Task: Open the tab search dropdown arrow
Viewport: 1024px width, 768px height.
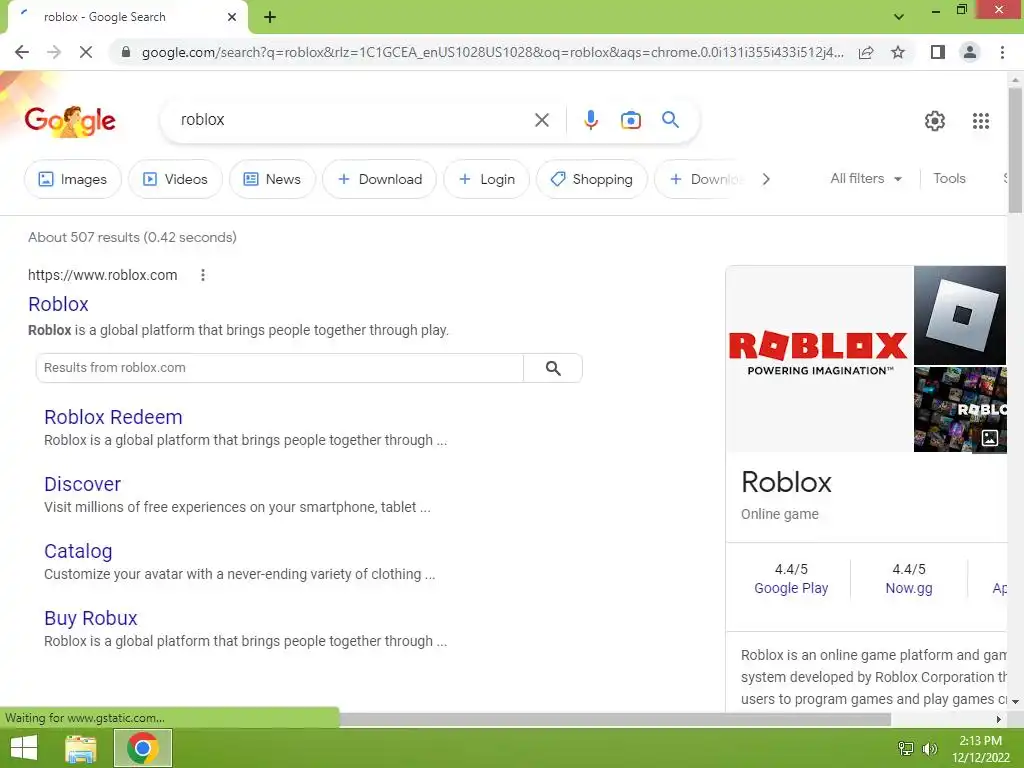Action: [899, 17]
